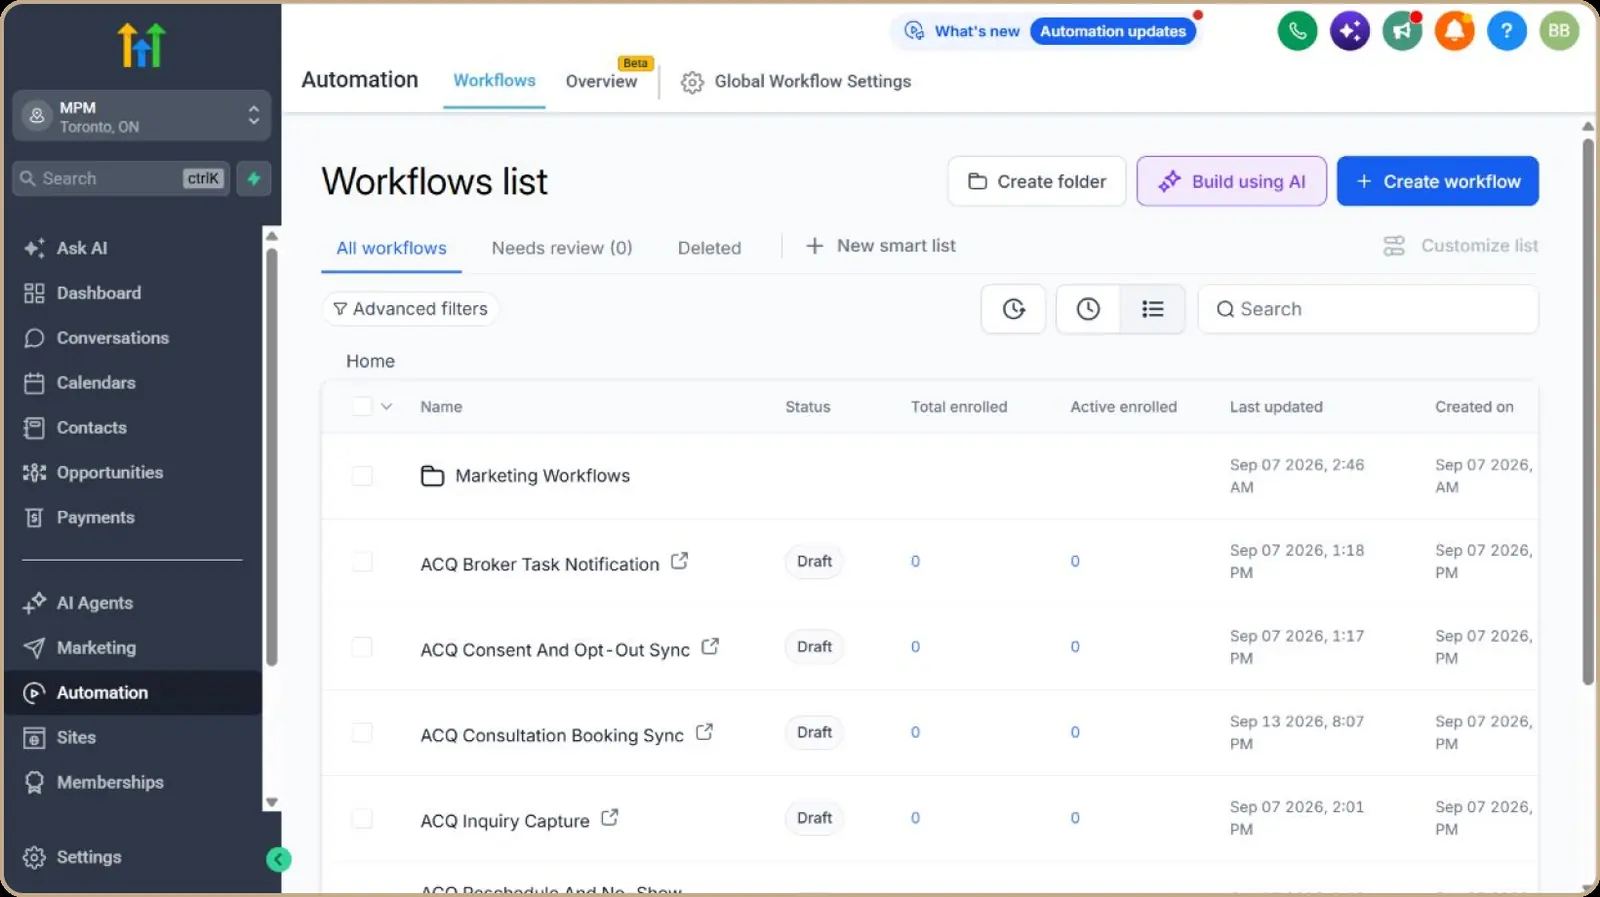The width and height of the screenshot is (1600, 897).
Task: Open the Advanced filters panel
Action: tap(411, 309)
